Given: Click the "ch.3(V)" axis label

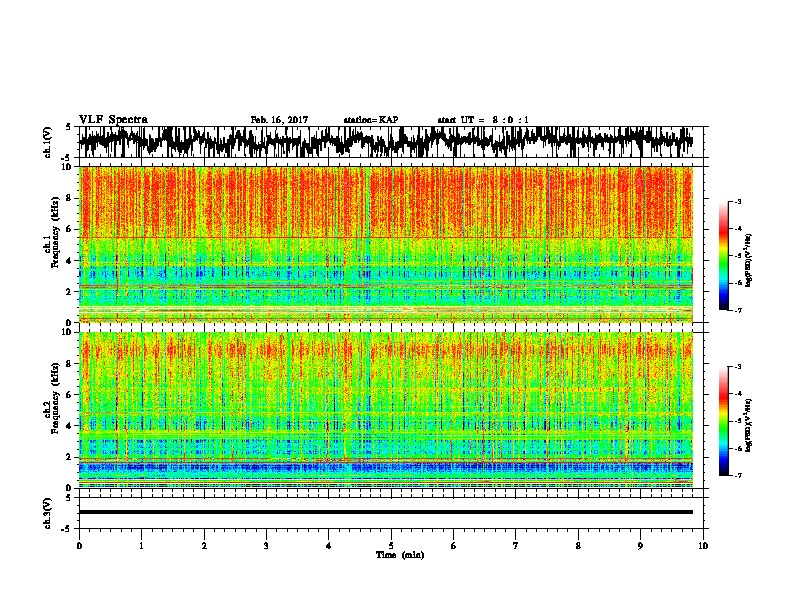Looking at the screenshot, I should (47, 513).
